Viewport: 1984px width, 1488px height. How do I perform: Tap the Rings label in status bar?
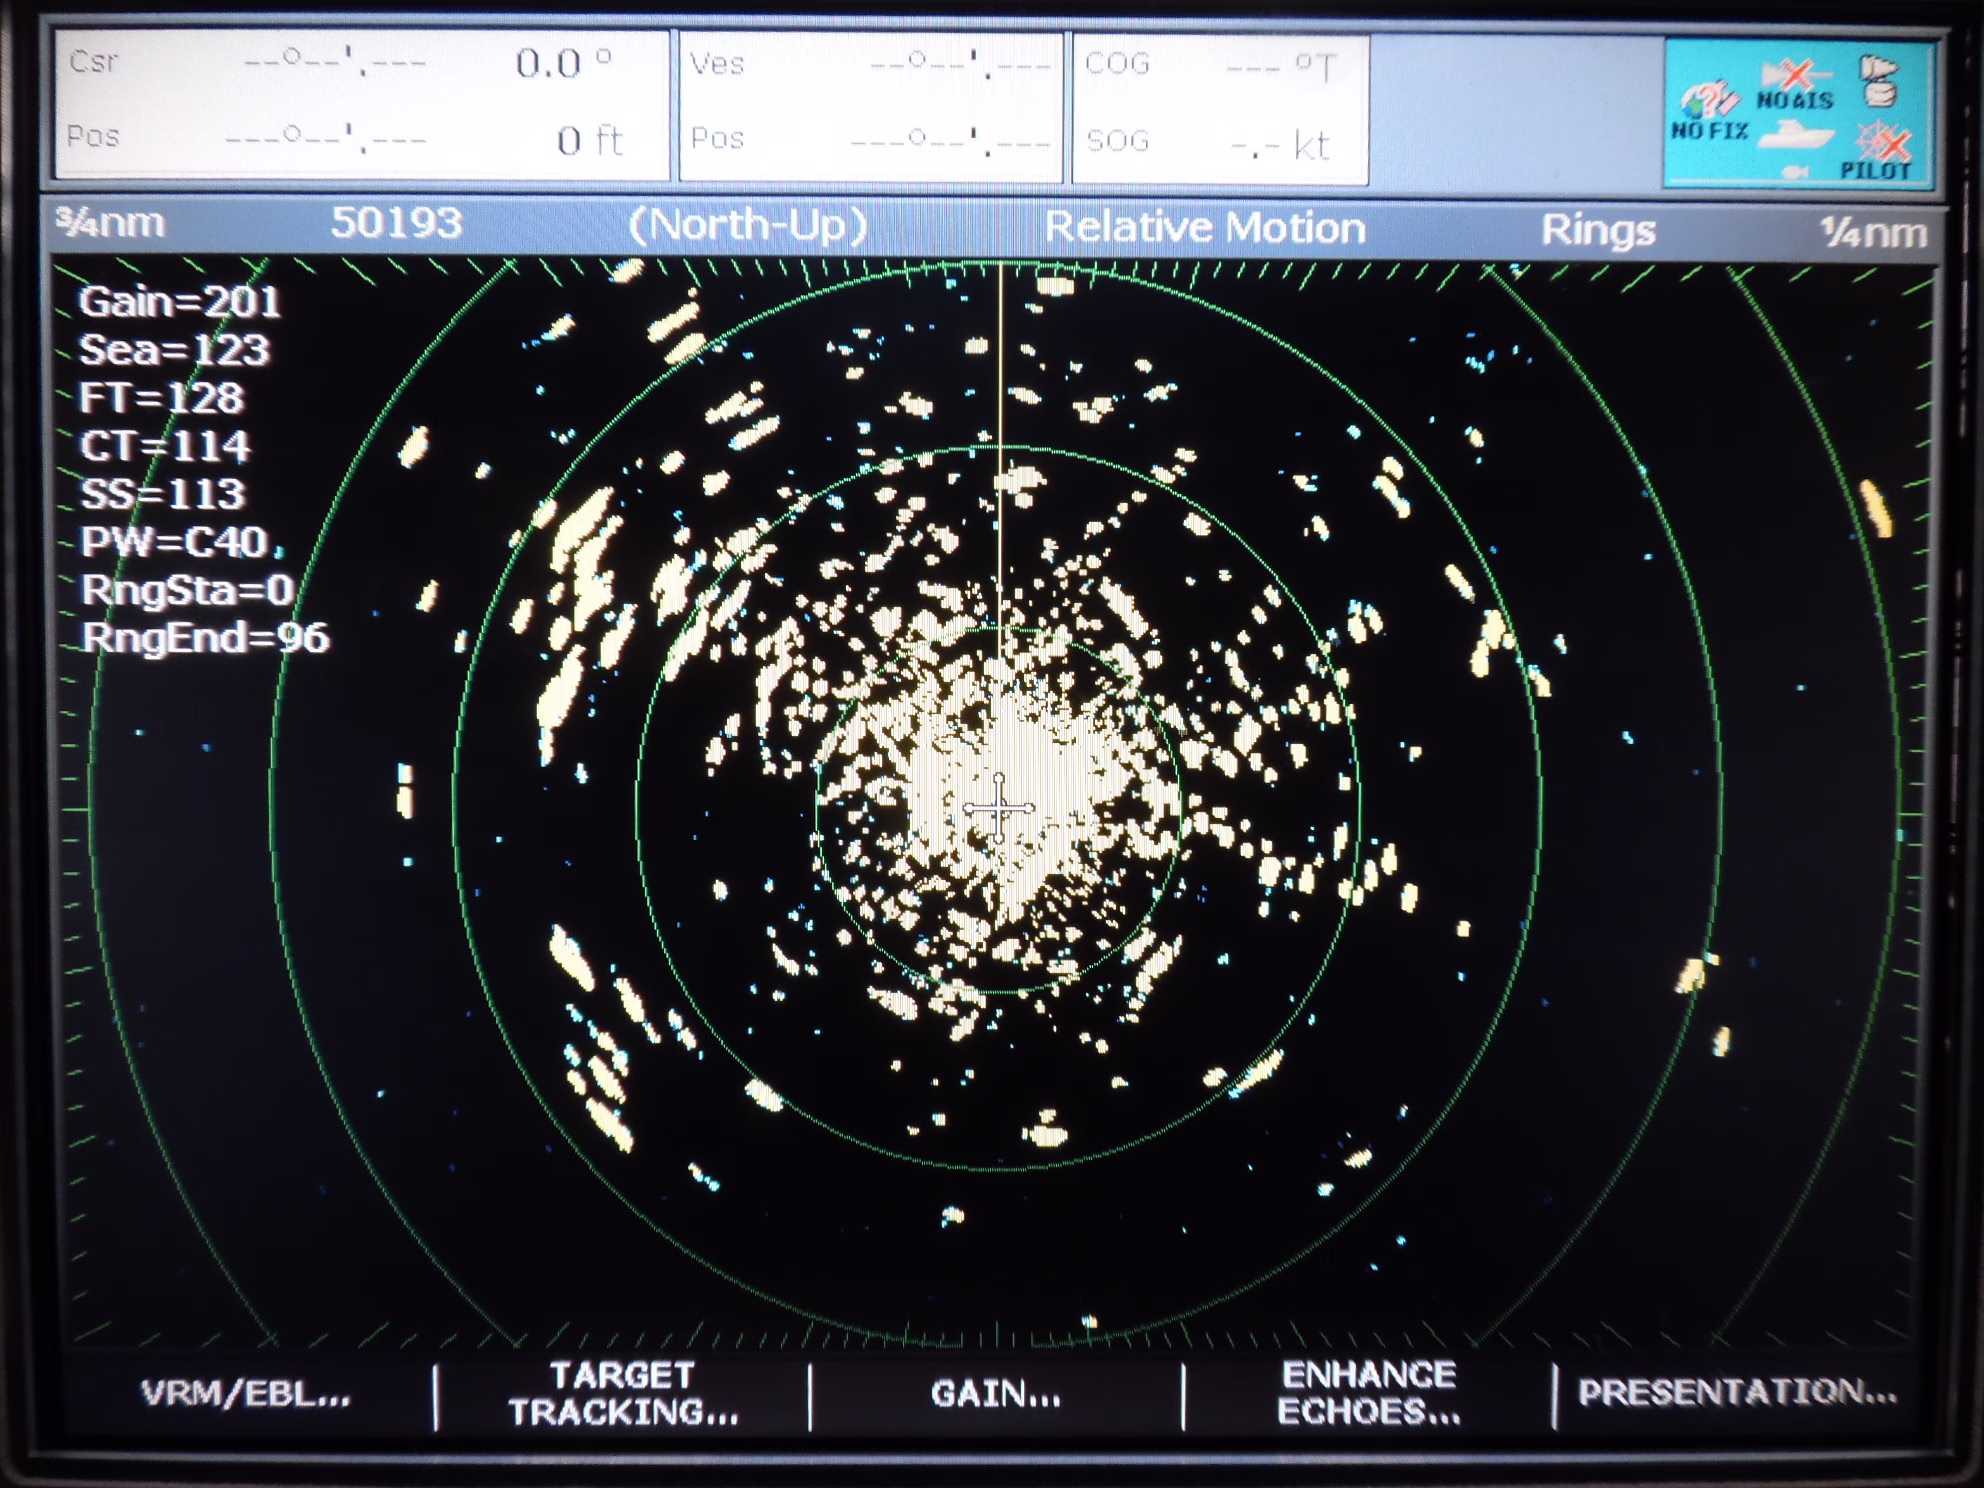(x=1598, y=230)
